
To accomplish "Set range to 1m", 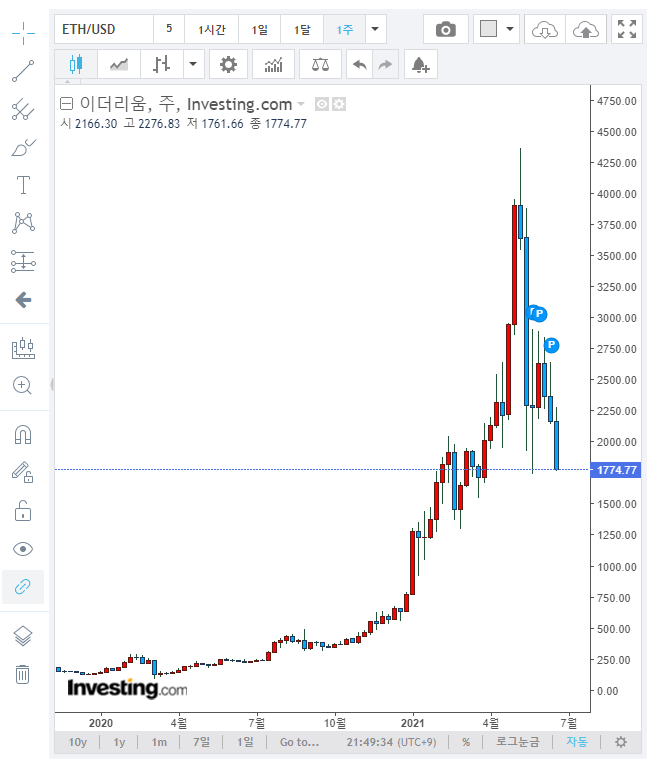I will click(159, 742).
